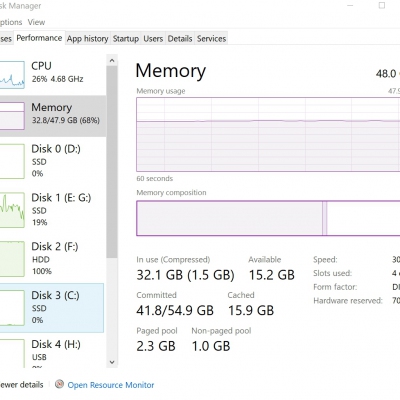
Task: Select the Memory performance entry
Action: tap(53, 116)
